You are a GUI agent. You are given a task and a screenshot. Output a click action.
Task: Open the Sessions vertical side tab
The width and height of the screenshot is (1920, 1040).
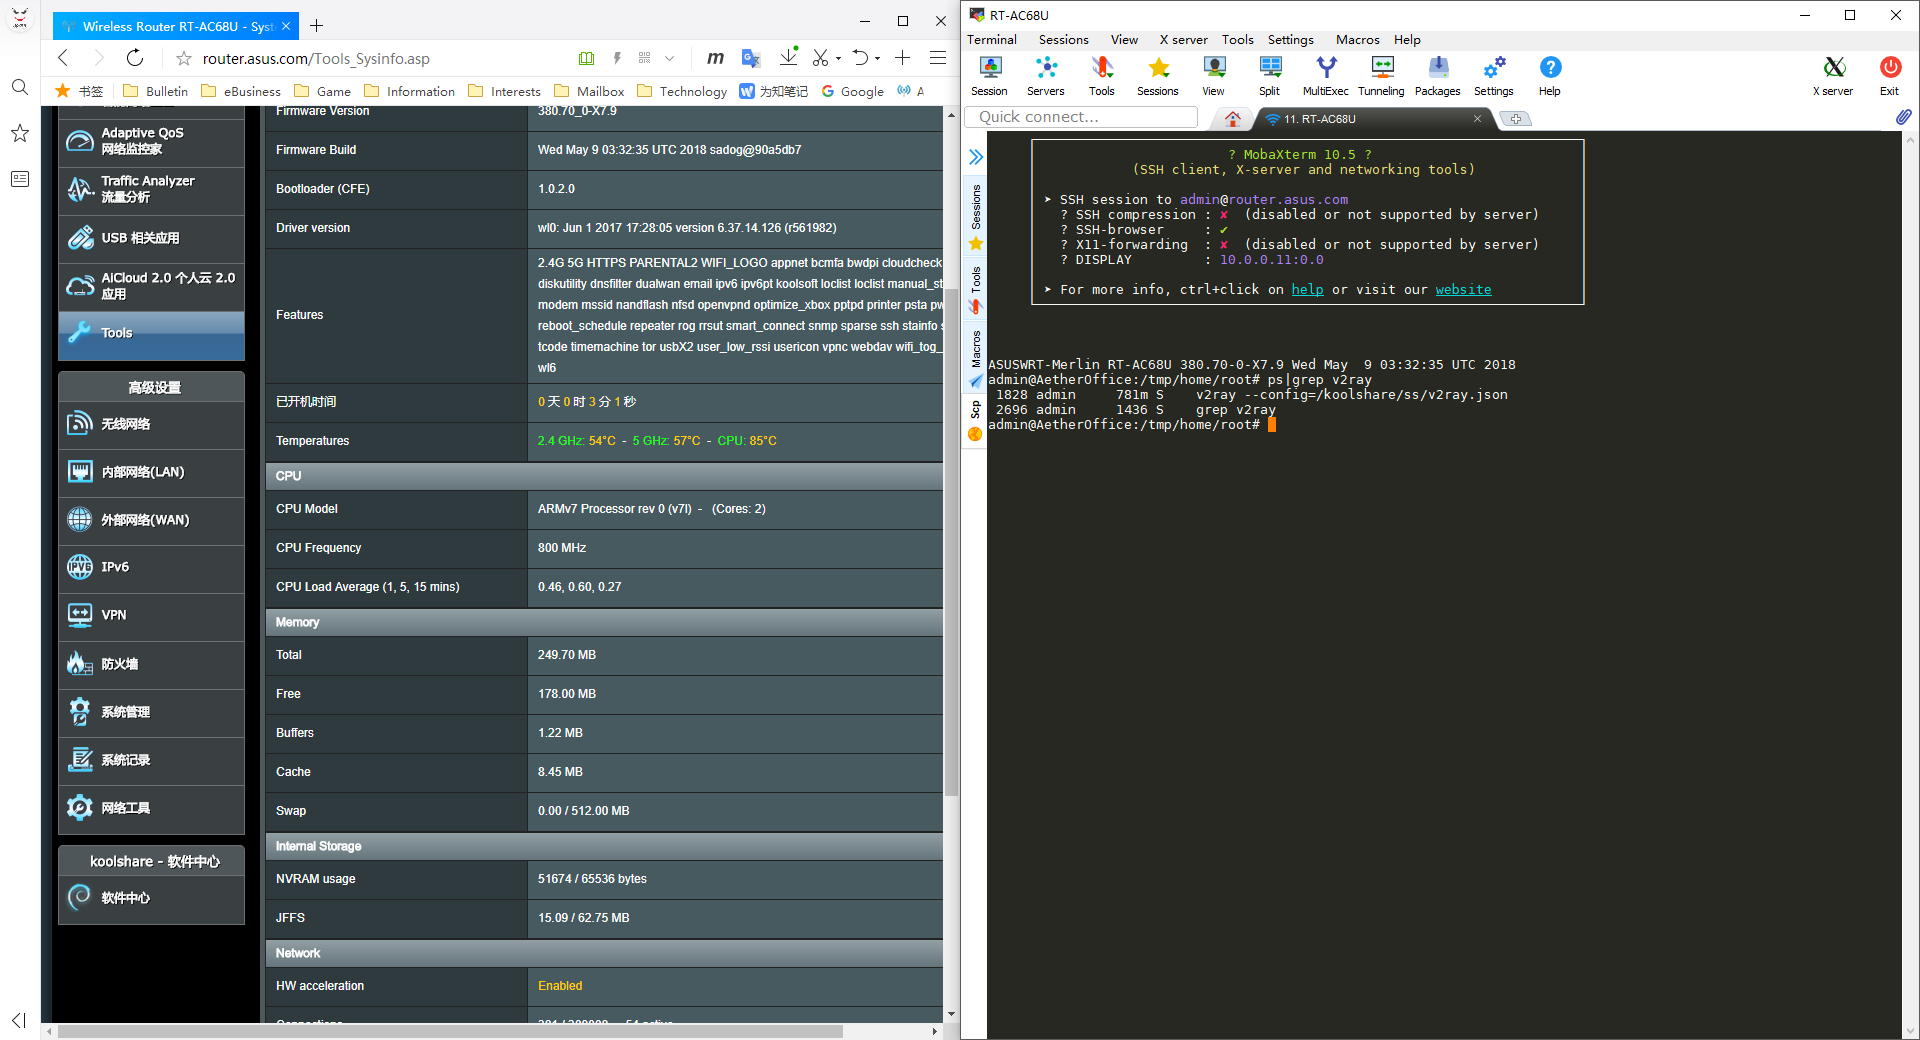[x=976, y=216]
